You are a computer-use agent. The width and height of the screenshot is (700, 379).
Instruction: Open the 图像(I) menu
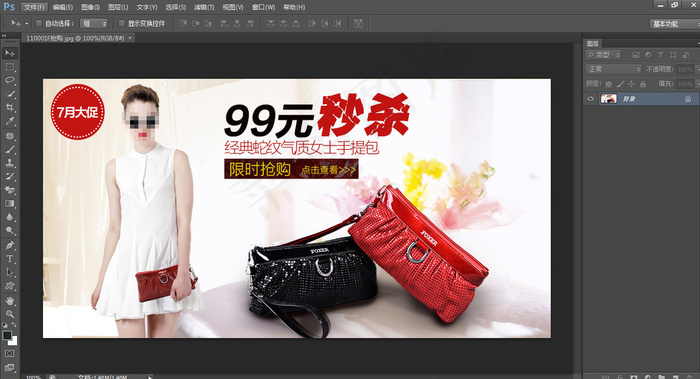(x=90, y=7)
